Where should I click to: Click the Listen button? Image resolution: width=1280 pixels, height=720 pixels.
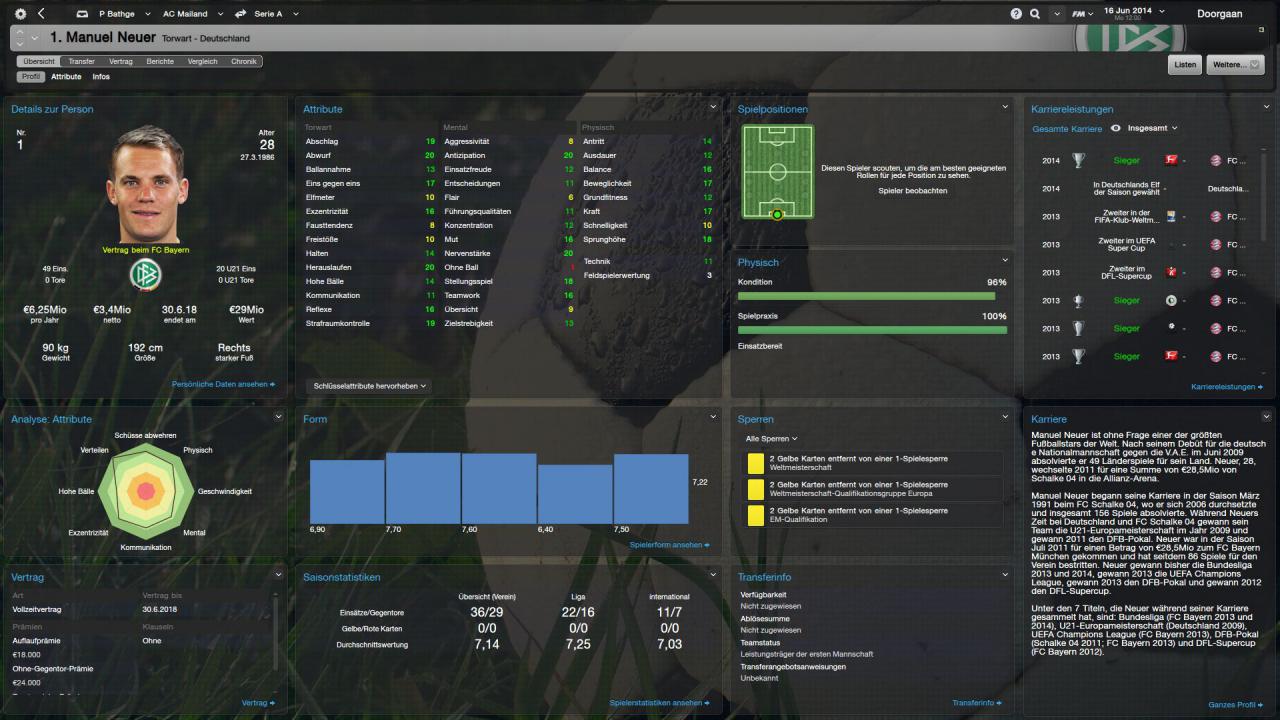1185,64
